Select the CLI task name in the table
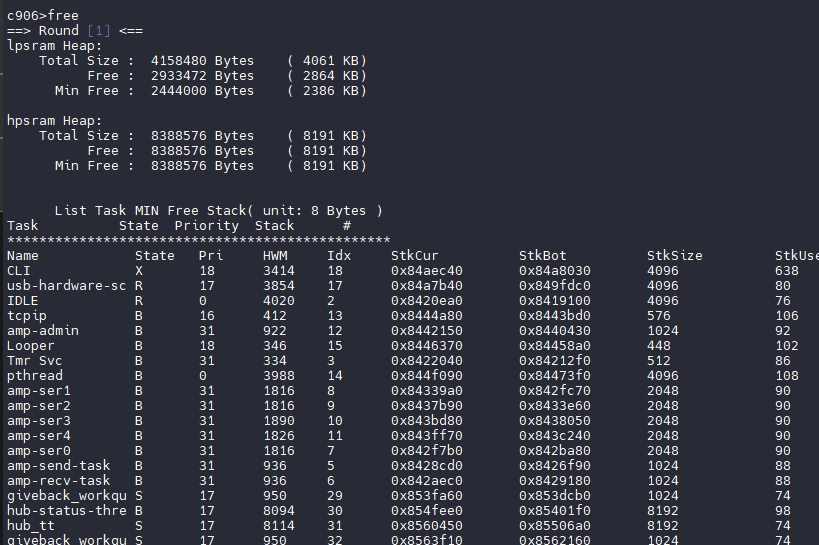This screenshot has height=545, width=819. pyautogui.click(x=19, y=271)
